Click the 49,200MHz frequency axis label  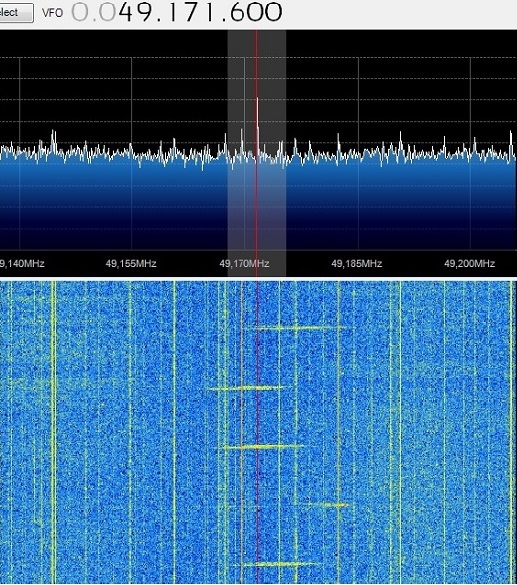click(469, 264)
